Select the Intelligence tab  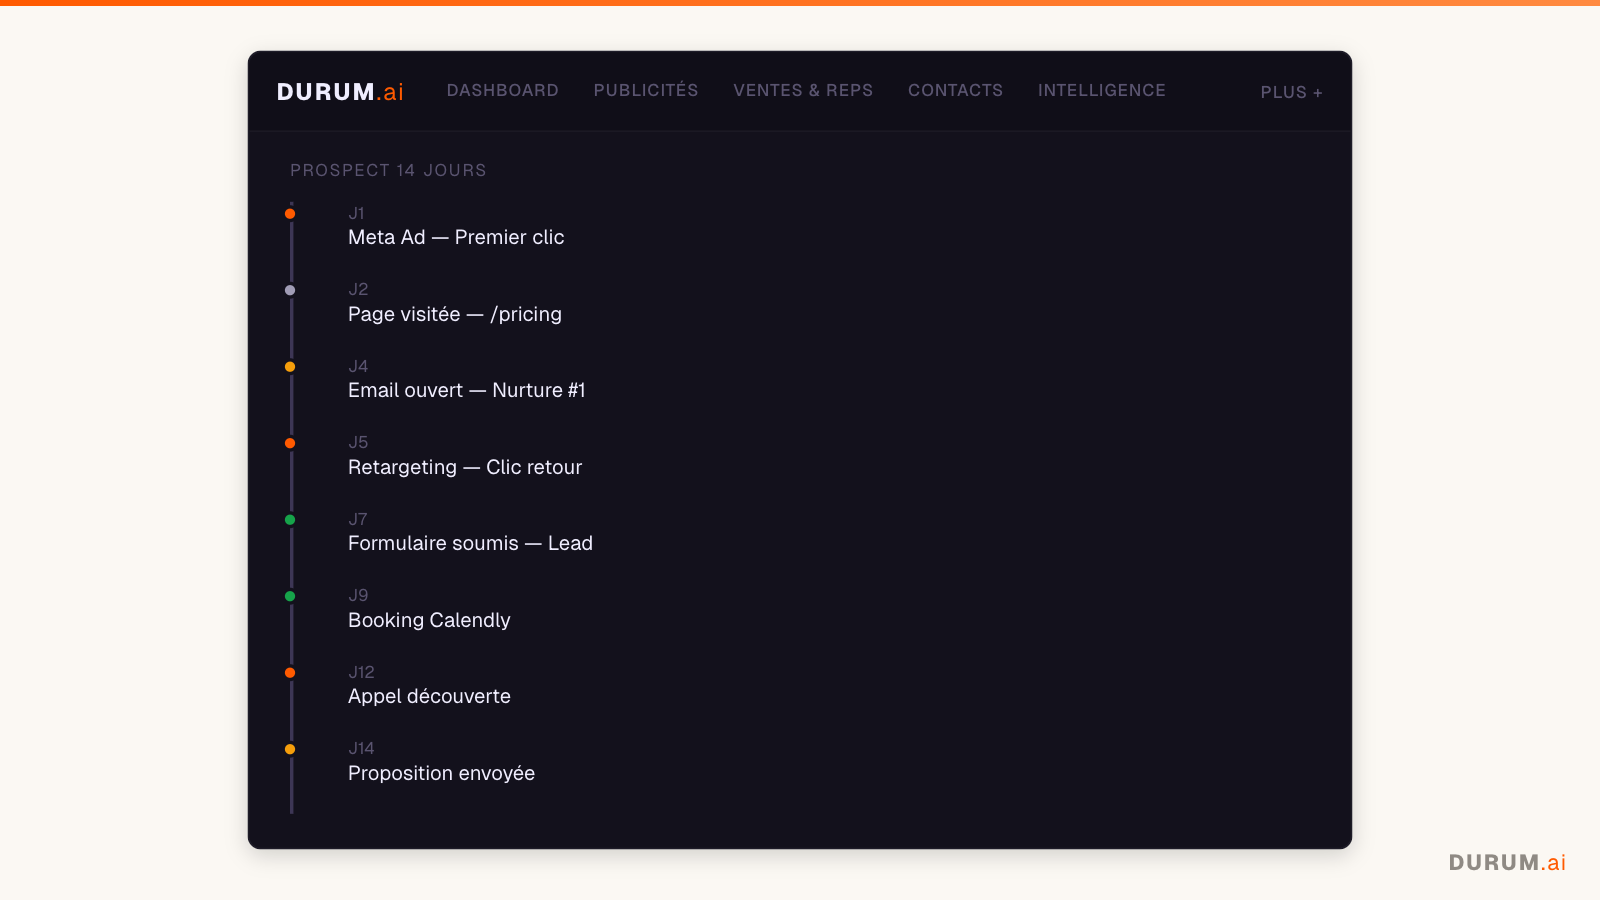click(1101, 90)
